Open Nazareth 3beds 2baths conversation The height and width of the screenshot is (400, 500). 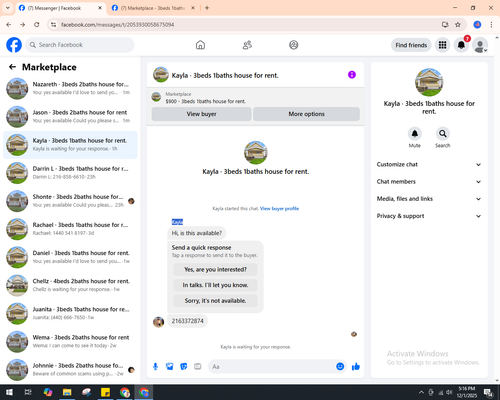[x=70, y=88]
